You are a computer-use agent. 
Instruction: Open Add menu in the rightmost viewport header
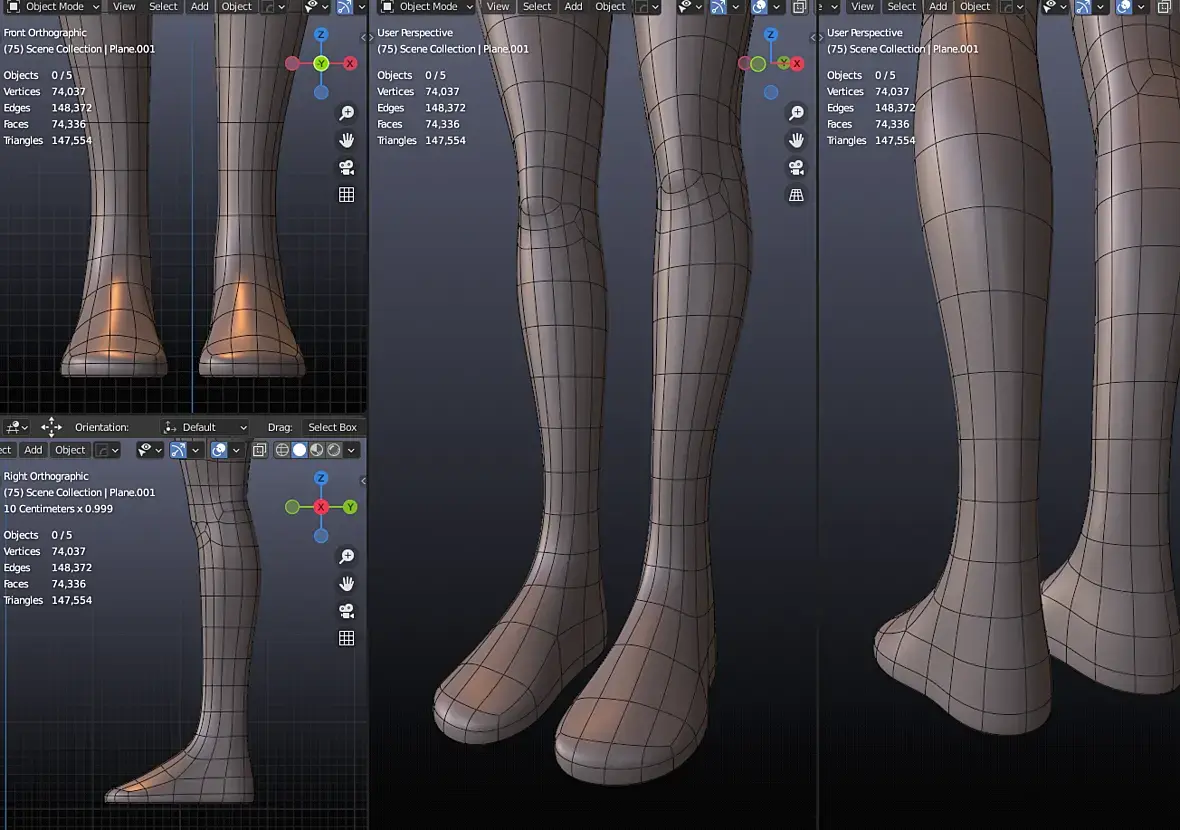point(938,7)
